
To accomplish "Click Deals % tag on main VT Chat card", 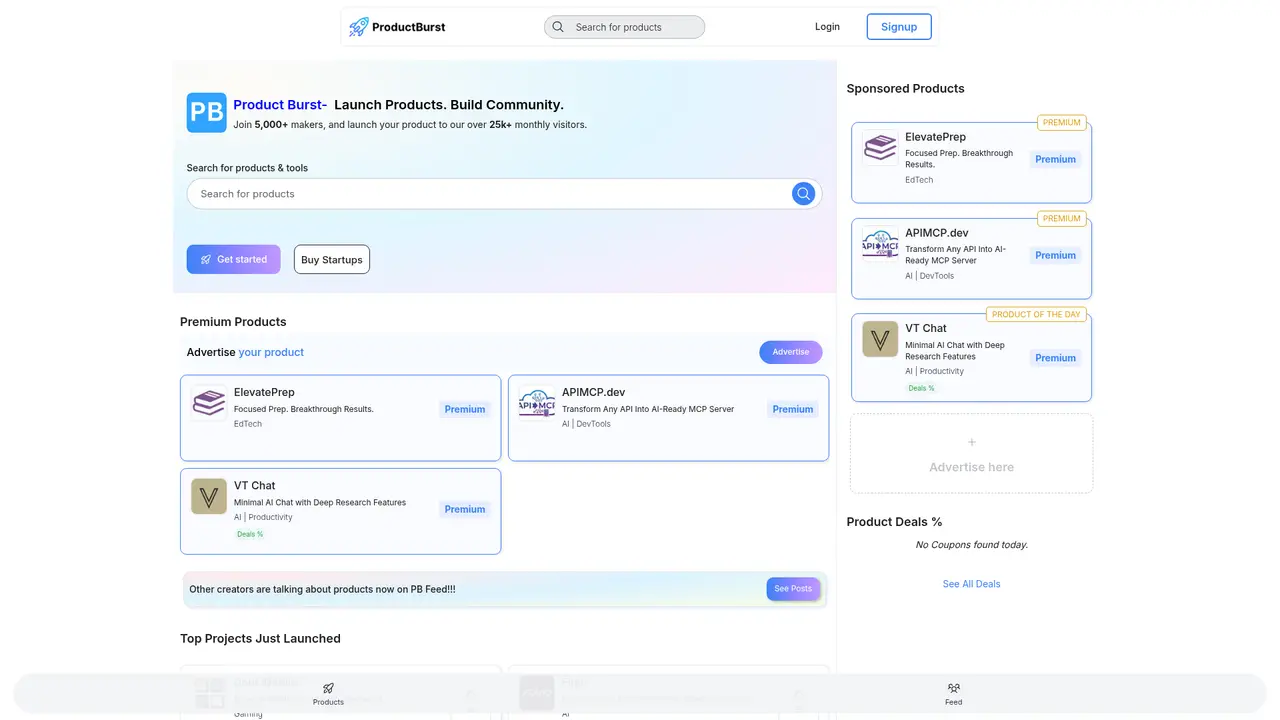I will 250,534.
